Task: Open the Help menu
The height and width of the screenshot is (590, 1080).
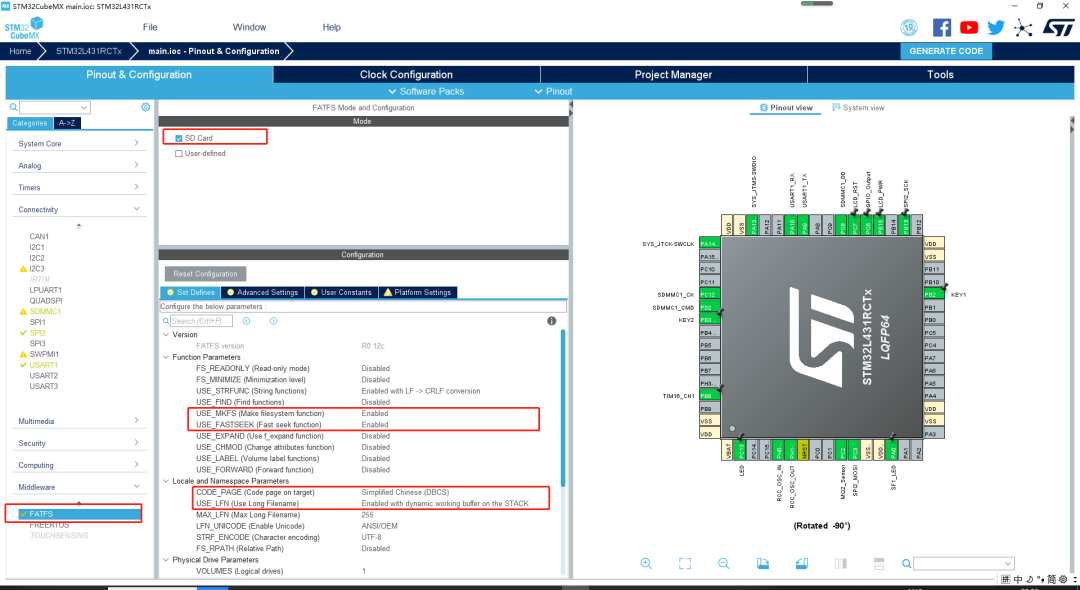Action: pyautogui.click(x=331, y=28)
